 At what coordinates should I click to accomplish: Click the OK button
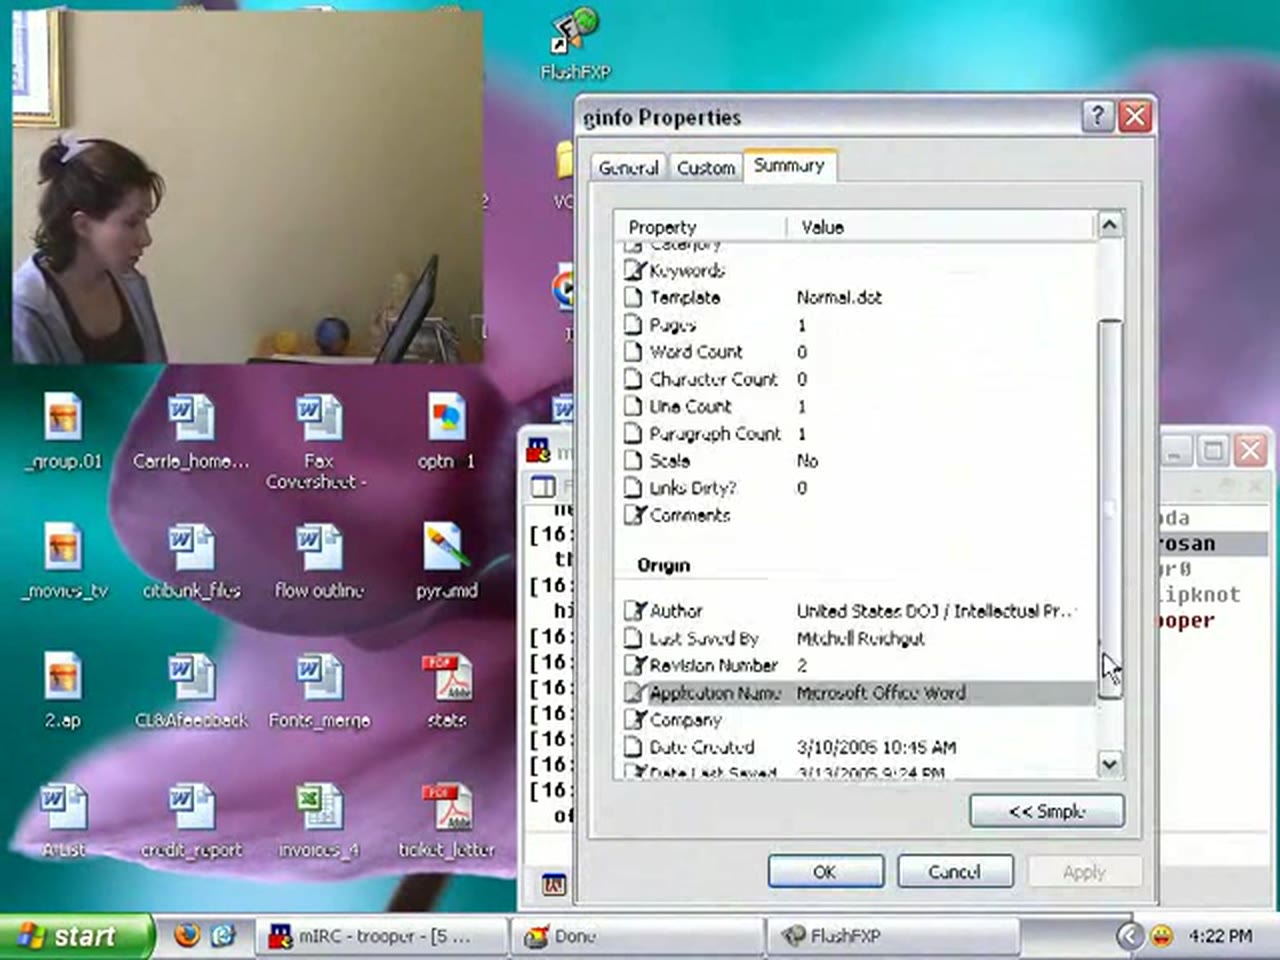825,872
